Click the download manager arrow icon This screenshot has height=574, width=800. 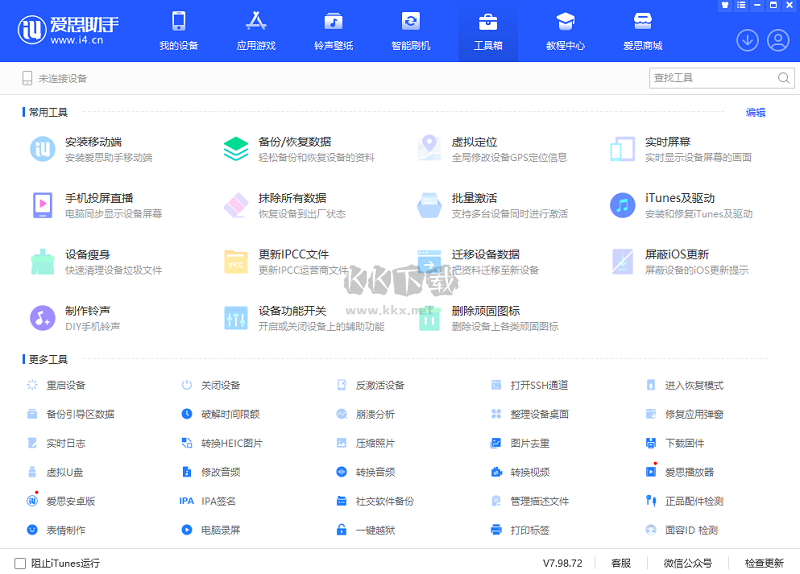click(747, 40)
